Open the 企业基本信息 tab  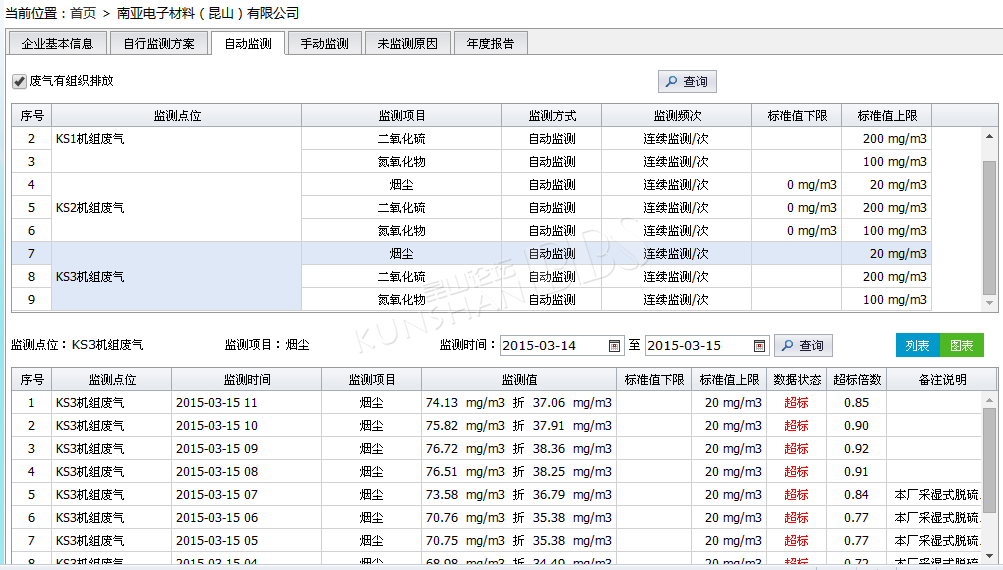[57, 44]
